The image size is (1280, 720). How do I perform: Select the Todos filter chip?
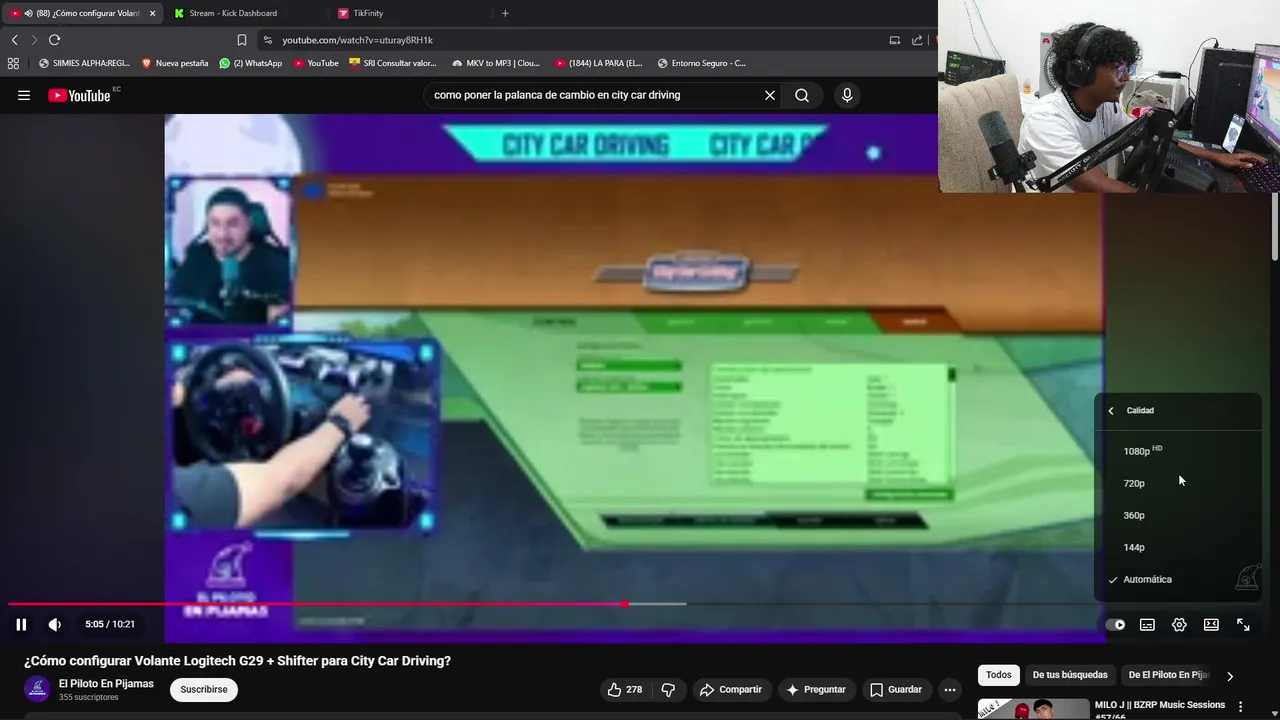pos(999,675)
